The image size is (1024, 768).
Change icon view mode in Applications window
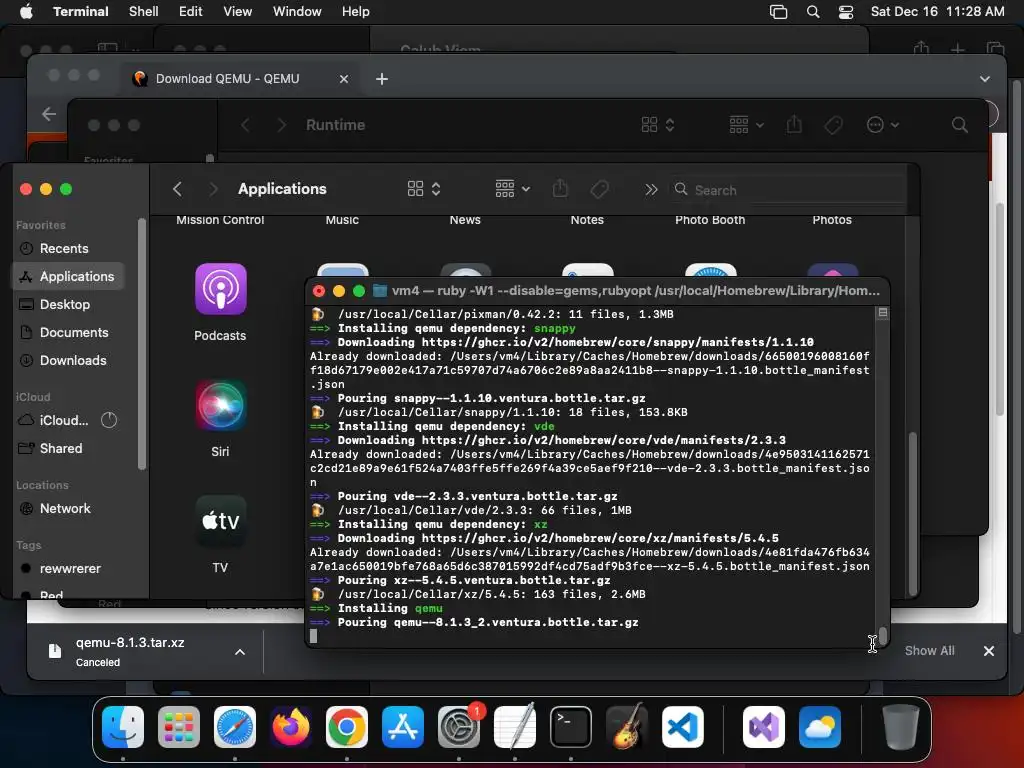point(423,189)
